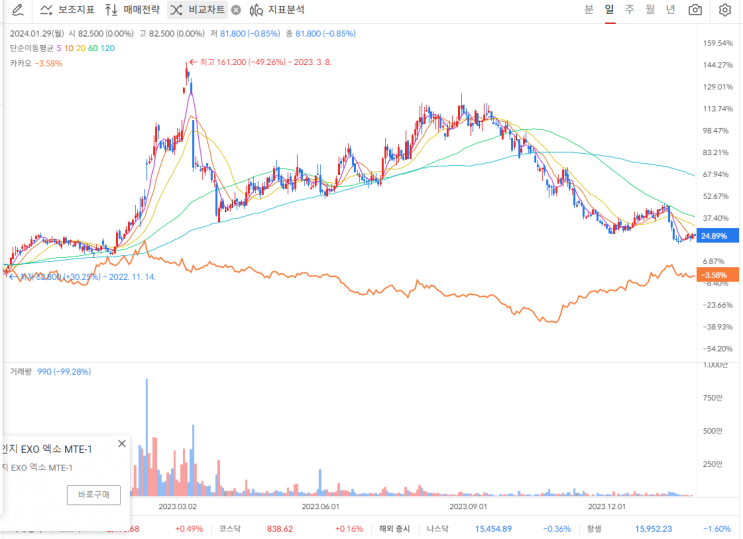Select the pencil drawing tool icon

pyautogui.click(x=18, y=10)
